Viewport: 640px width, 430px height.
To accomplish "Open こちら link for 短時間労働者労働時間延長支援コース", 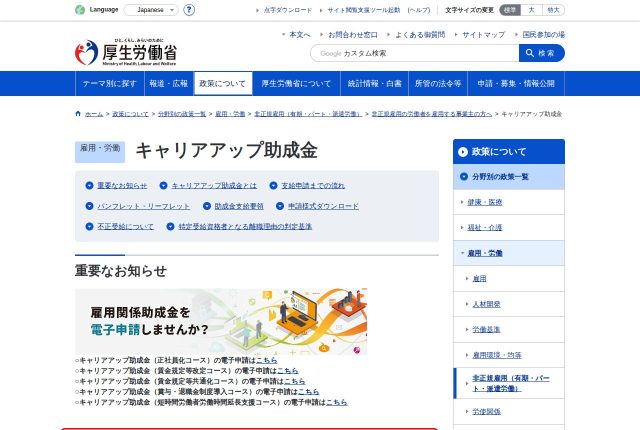I will tap(337, 402).
